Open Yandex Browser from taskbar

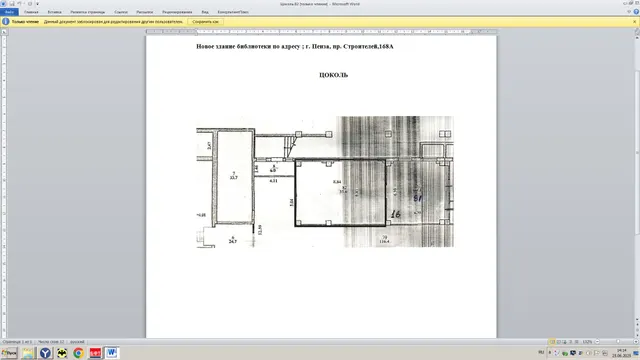coord(45,353)
